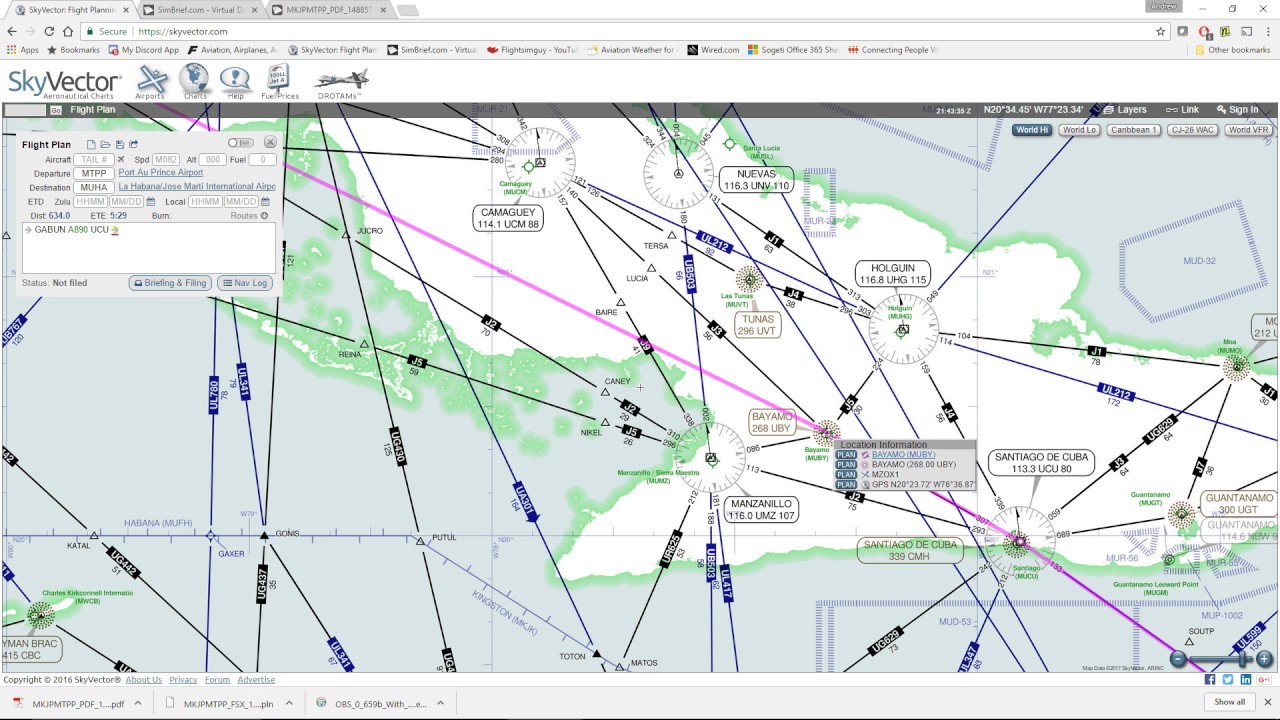Open the Nav Log button
This screenshot has width=1280, height=720.
pyautogui.click(x=245, y=283)
